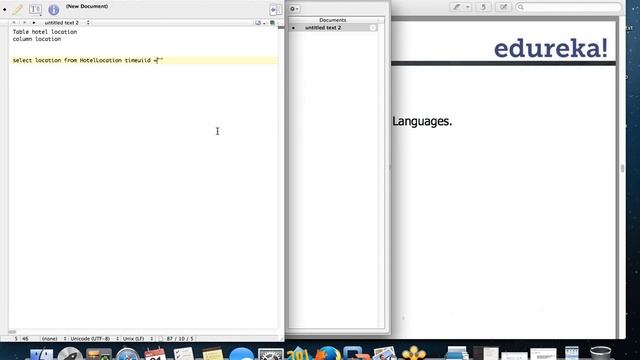Open the gear action menu in the drawer
This screenshot has width=640, height=360.
coord(294,9)
